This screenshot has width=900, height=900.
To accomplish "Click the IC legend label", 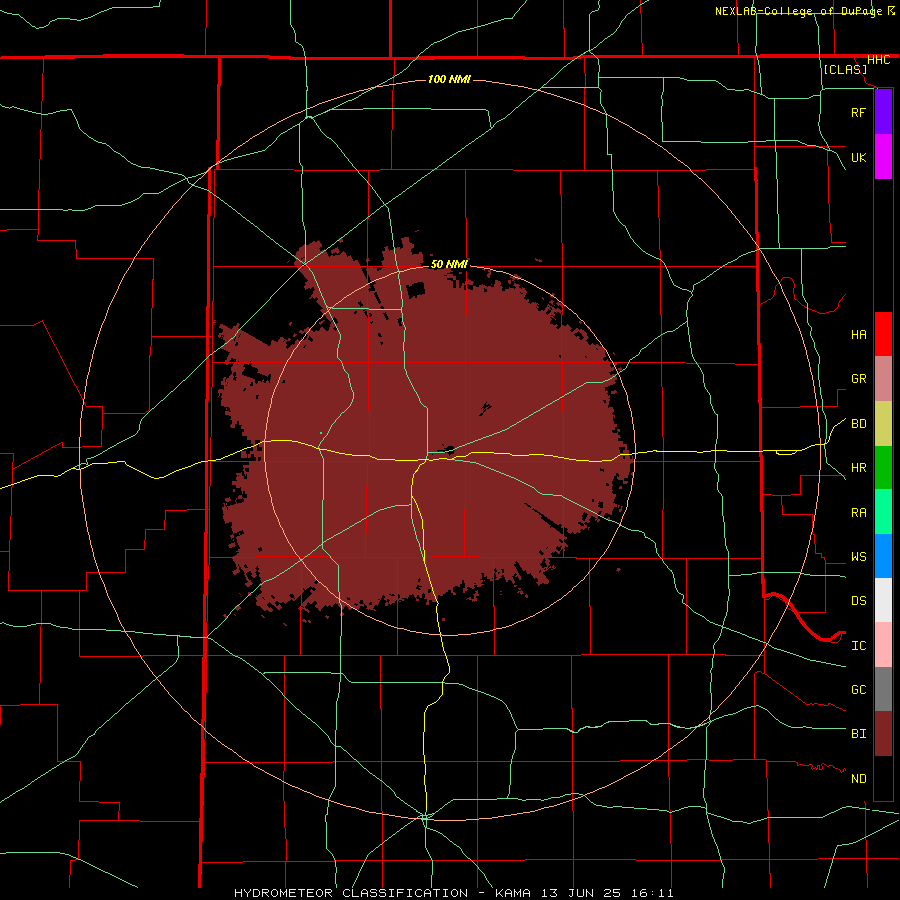I will [x=858, y=646].
